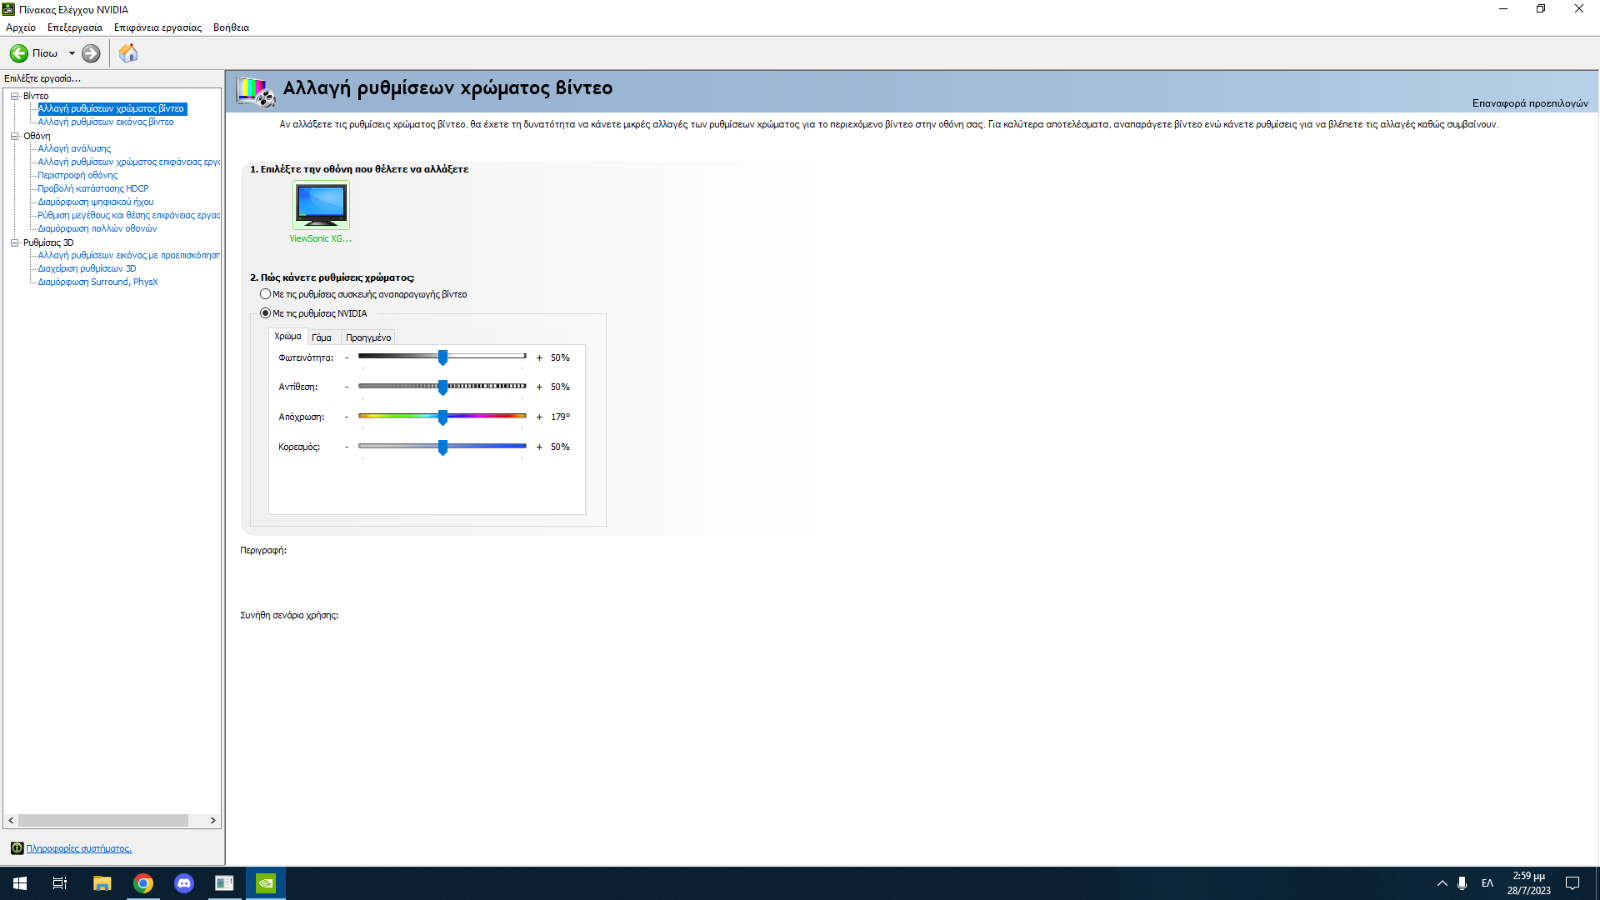Screen dimensions: 1600x900
Task: Decrease Αντίθεση with minus button
Action: click(x=347, y=387)
